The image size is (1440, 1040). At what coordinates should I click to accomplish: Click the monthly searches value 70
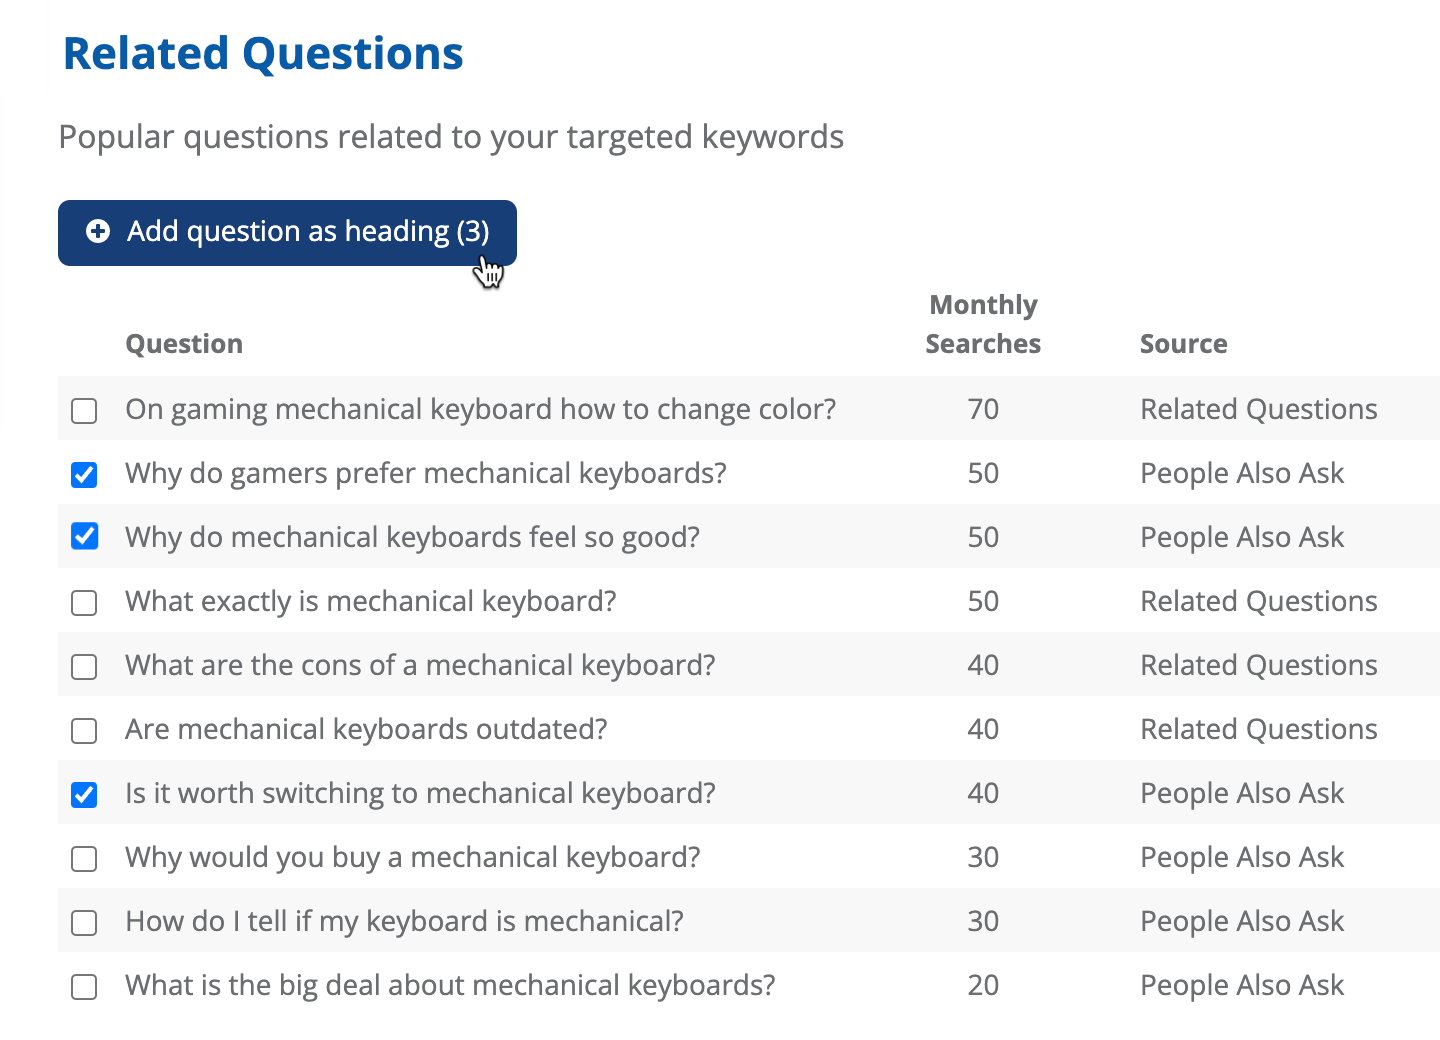[983, 409]
